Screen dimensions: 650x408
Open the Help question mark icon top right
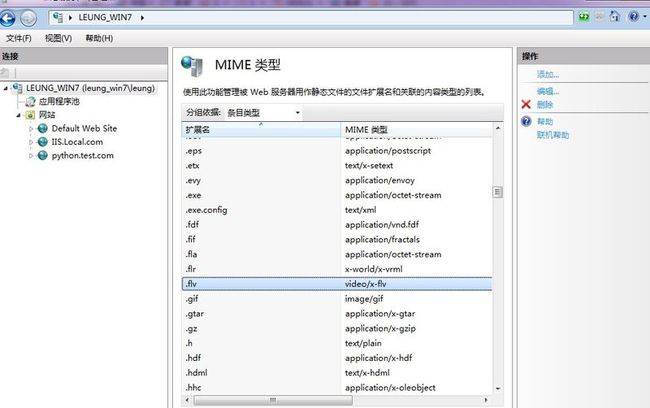pos(633,17)
